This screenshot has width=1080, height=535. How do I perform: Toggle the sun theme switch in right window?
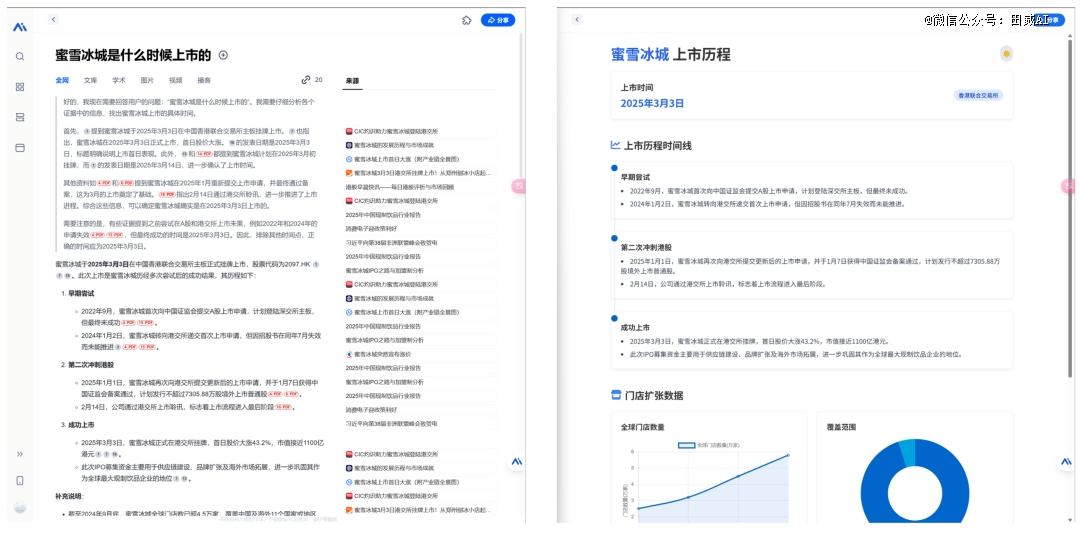click(1007, 54)
